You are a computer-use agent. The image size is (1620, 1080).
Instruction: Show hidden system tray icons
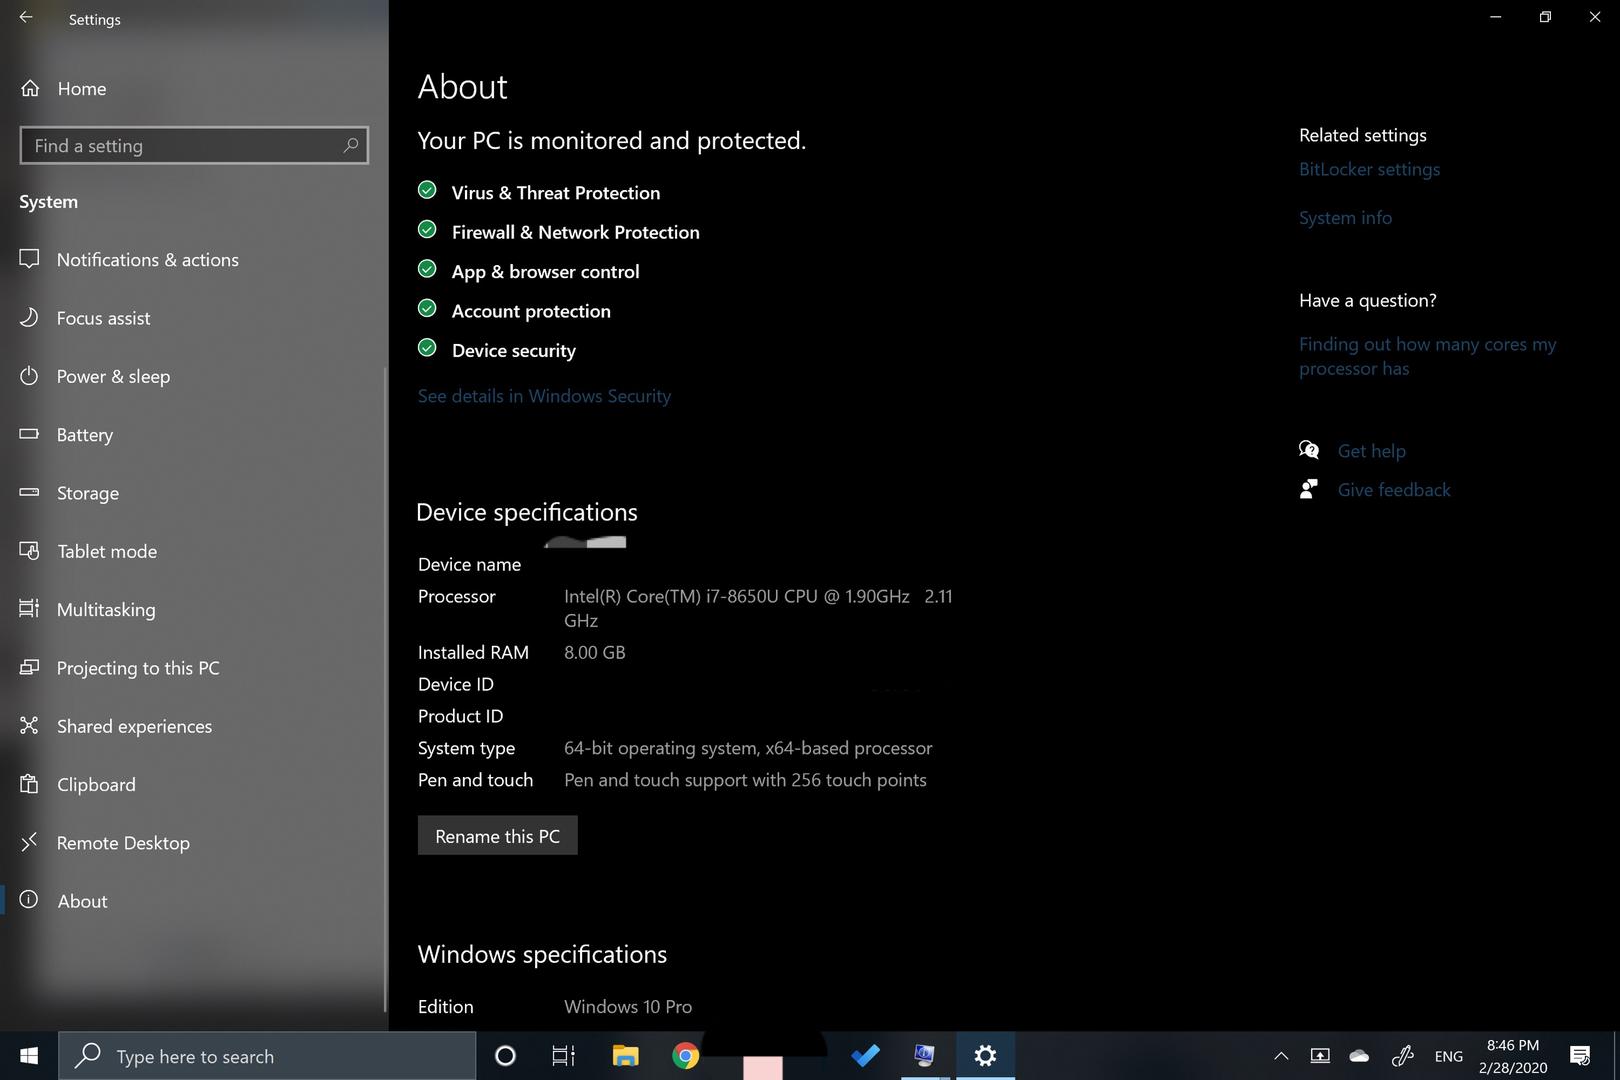pos(1281,1056)
